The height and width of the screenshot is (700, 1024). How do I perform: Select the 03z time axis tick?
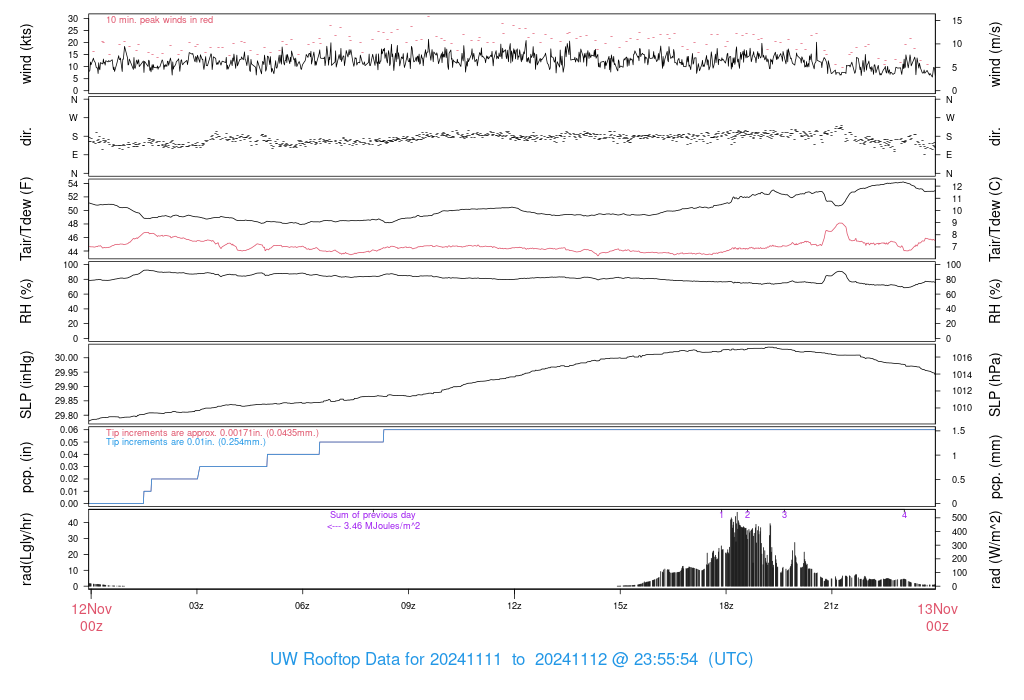[197, 606]
